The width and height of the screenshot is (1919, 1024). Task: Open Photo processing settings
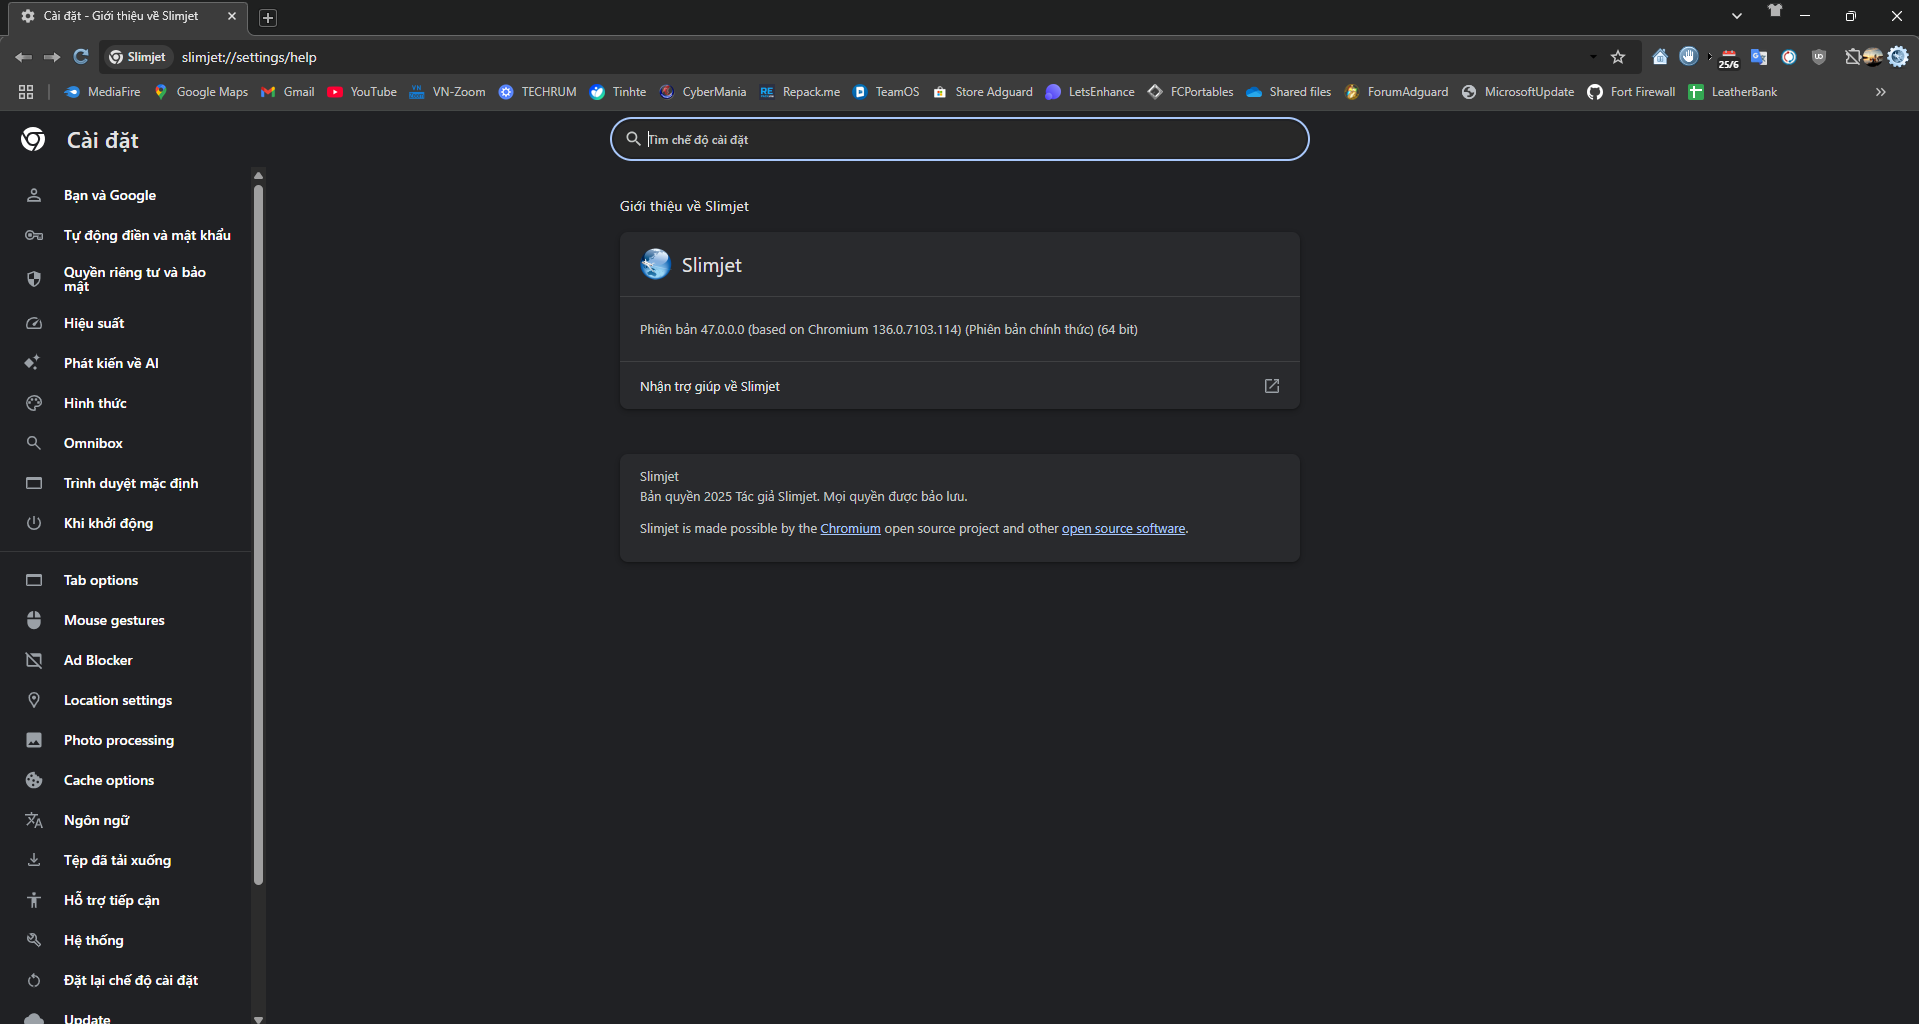(119, 740)
